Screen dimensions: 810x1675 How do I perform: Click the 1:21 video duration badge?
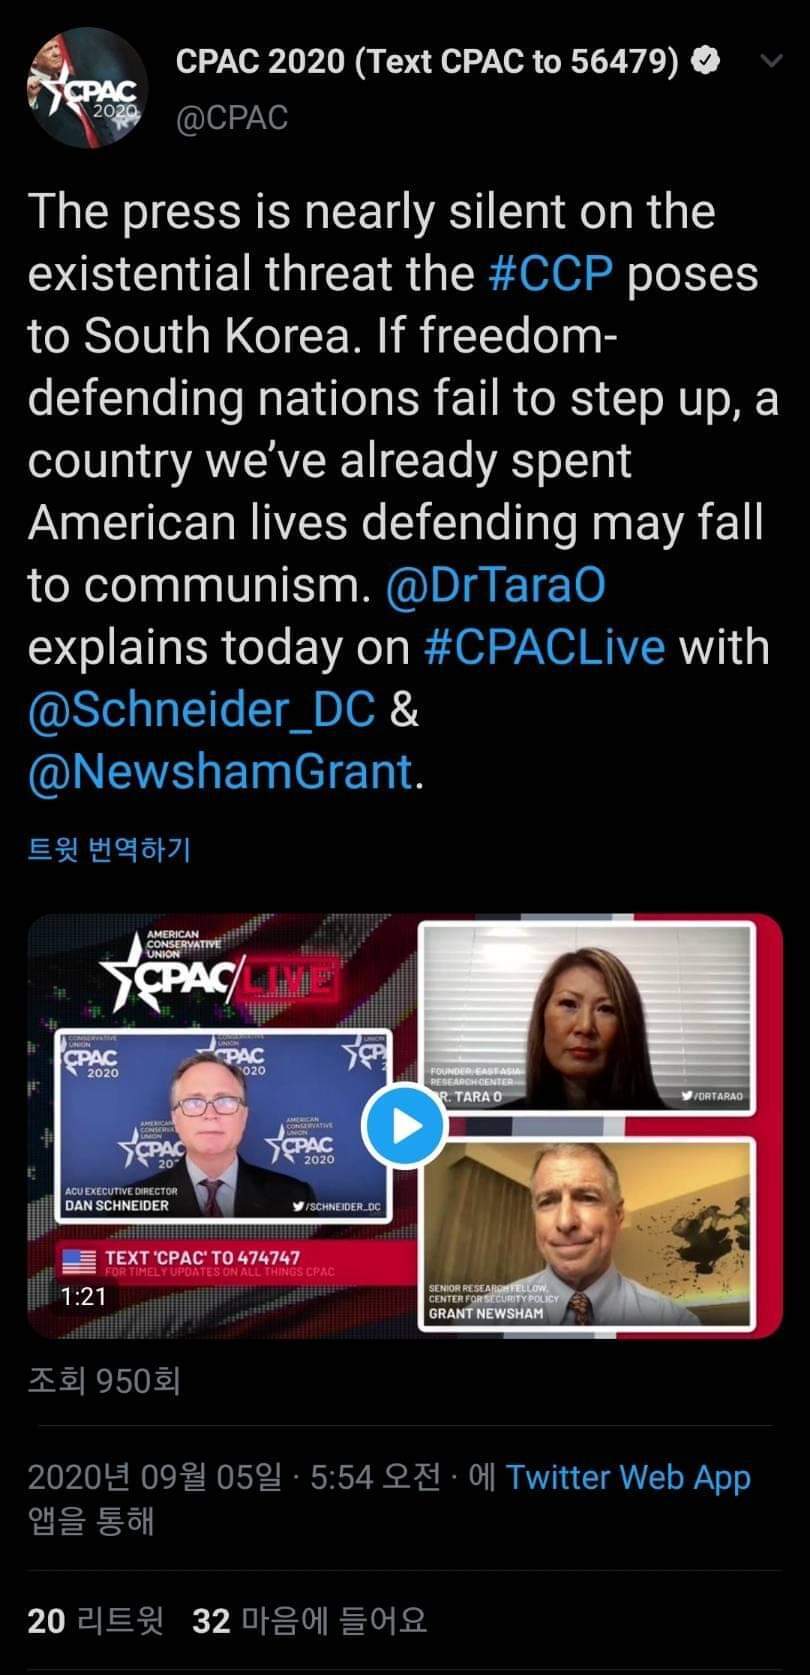pyautogui.click(x=83, y=1297)
